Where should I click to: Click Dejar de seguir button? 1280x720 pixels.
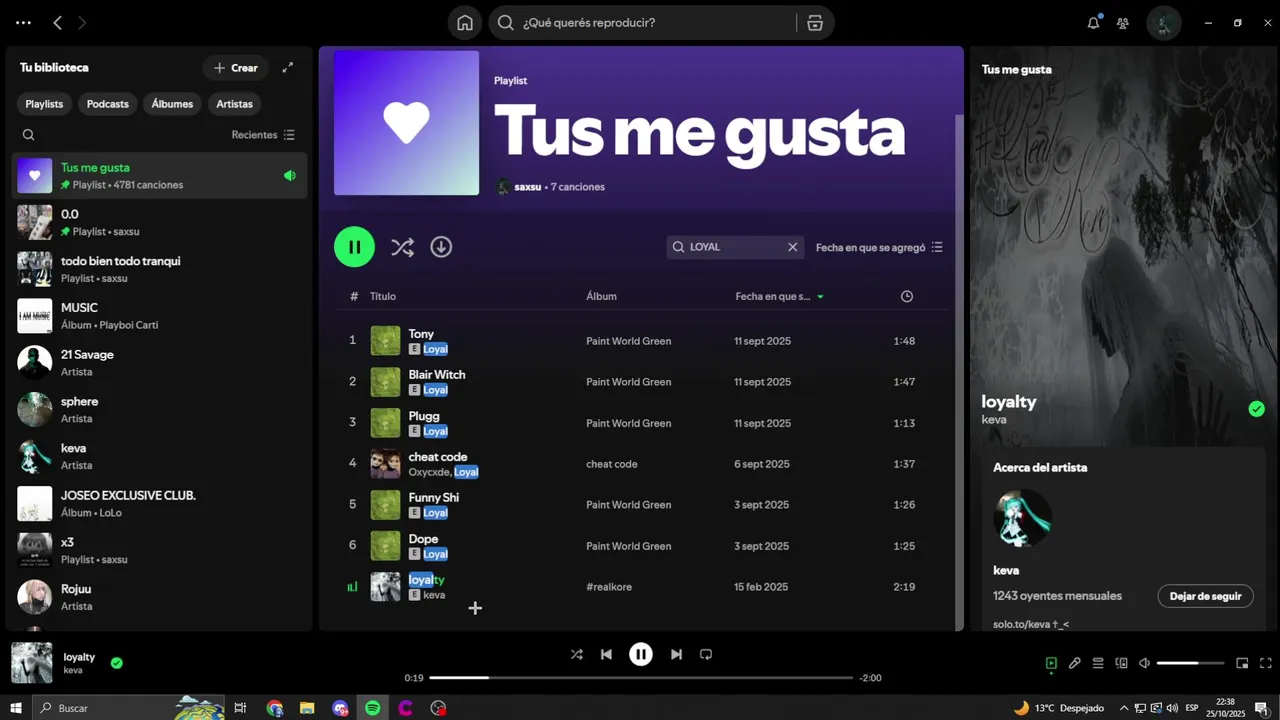[x=1206, y=596]
